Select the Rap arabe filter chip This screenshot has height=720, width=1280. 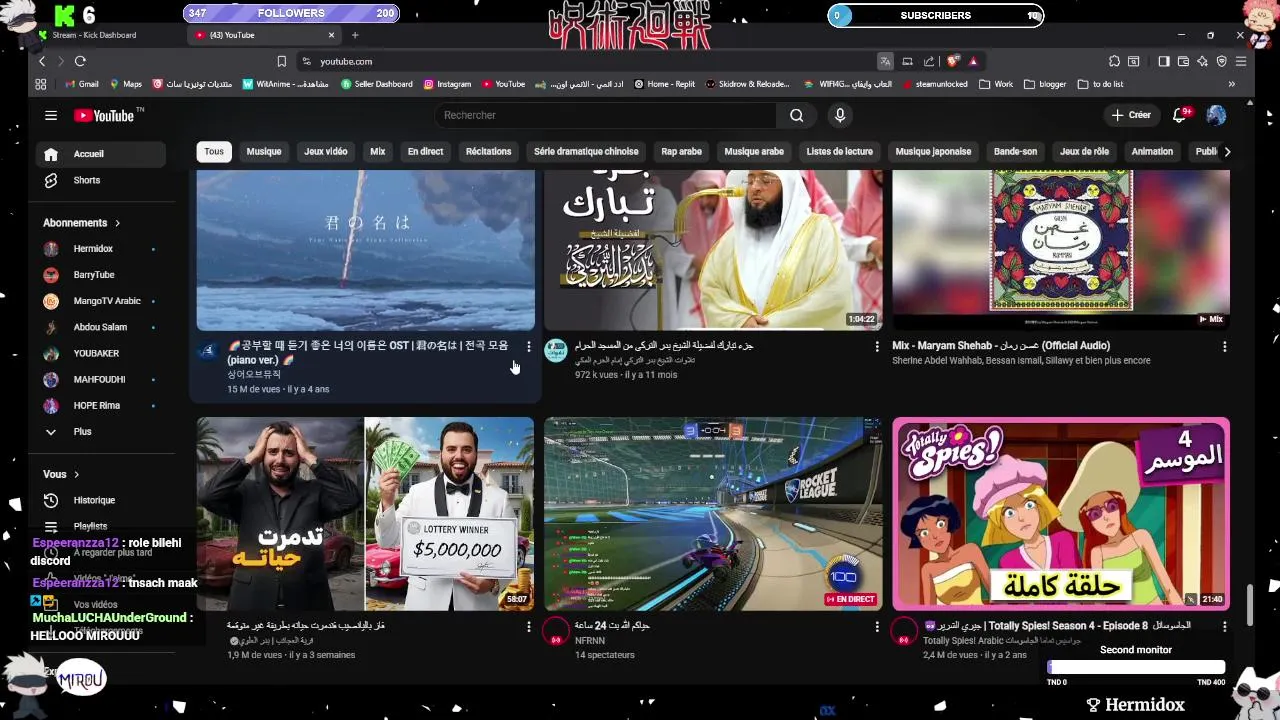click(x=681, y=152)
